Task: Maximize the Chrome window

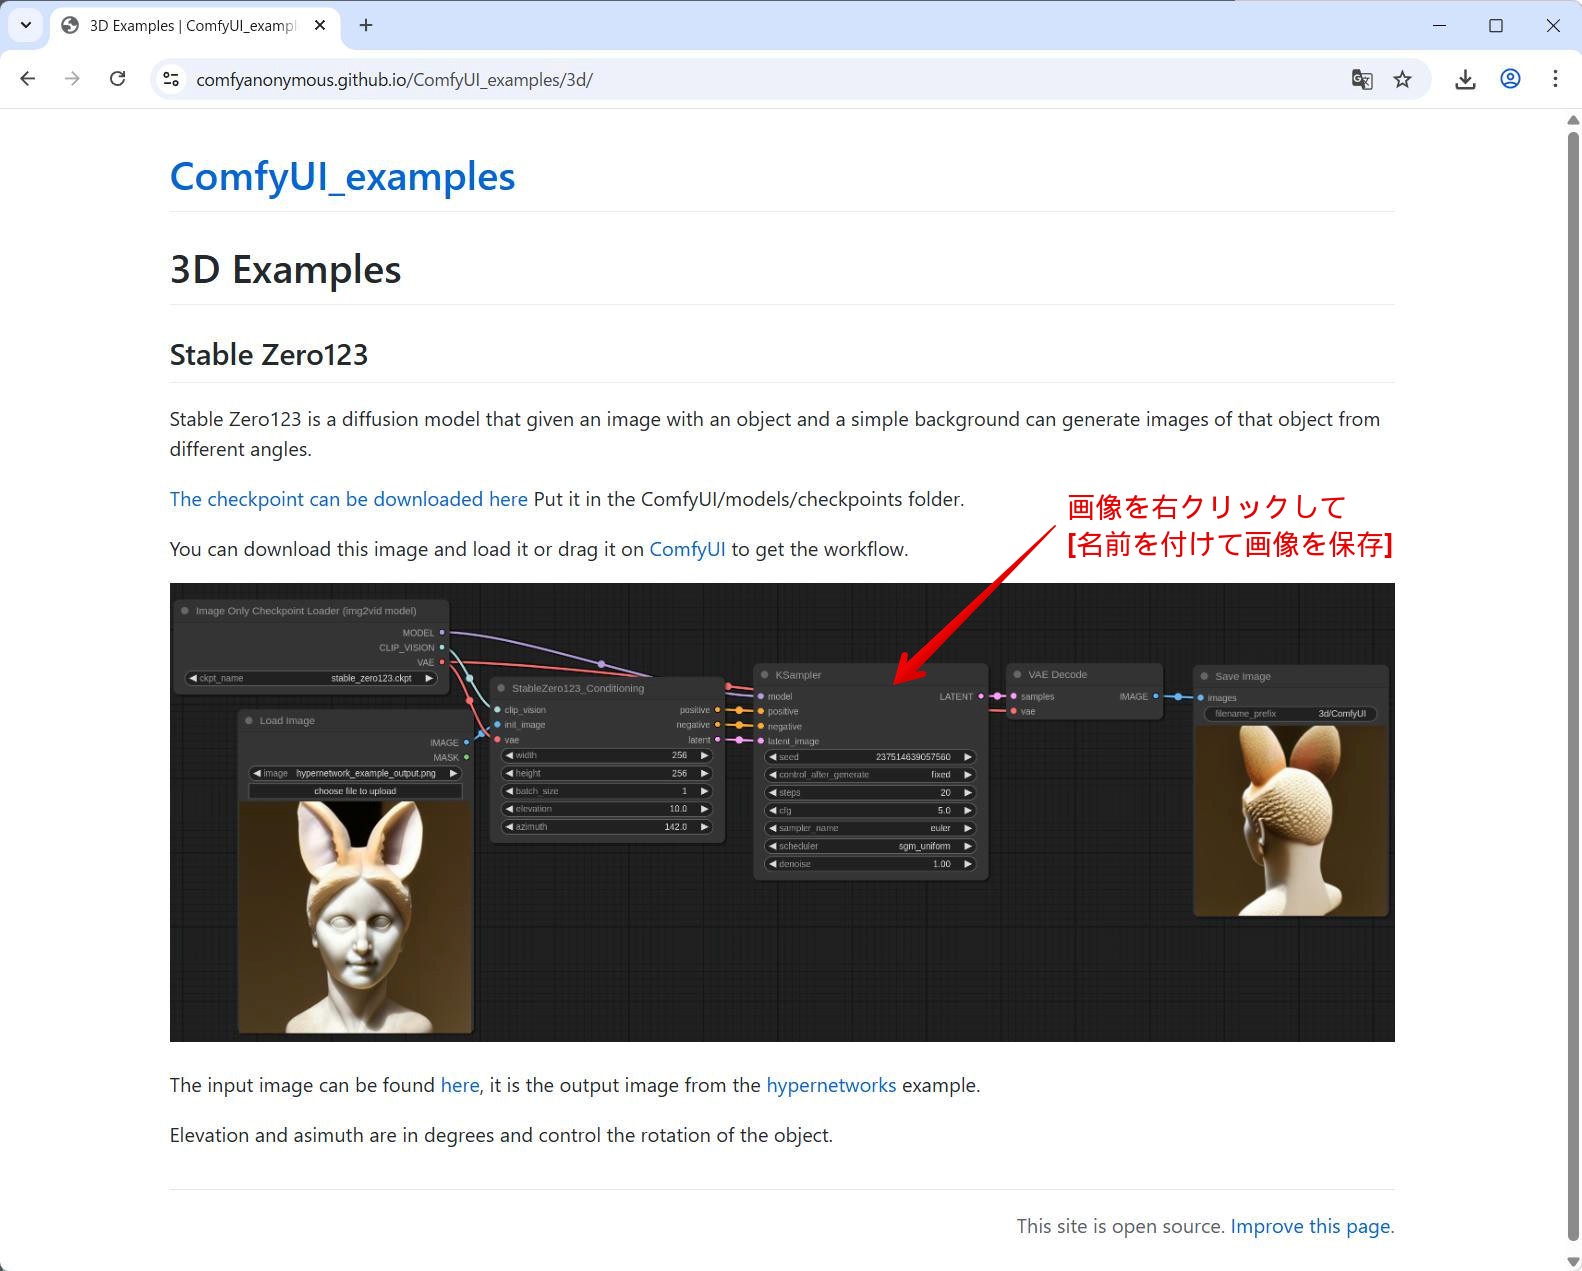Action: [1496, 26]
